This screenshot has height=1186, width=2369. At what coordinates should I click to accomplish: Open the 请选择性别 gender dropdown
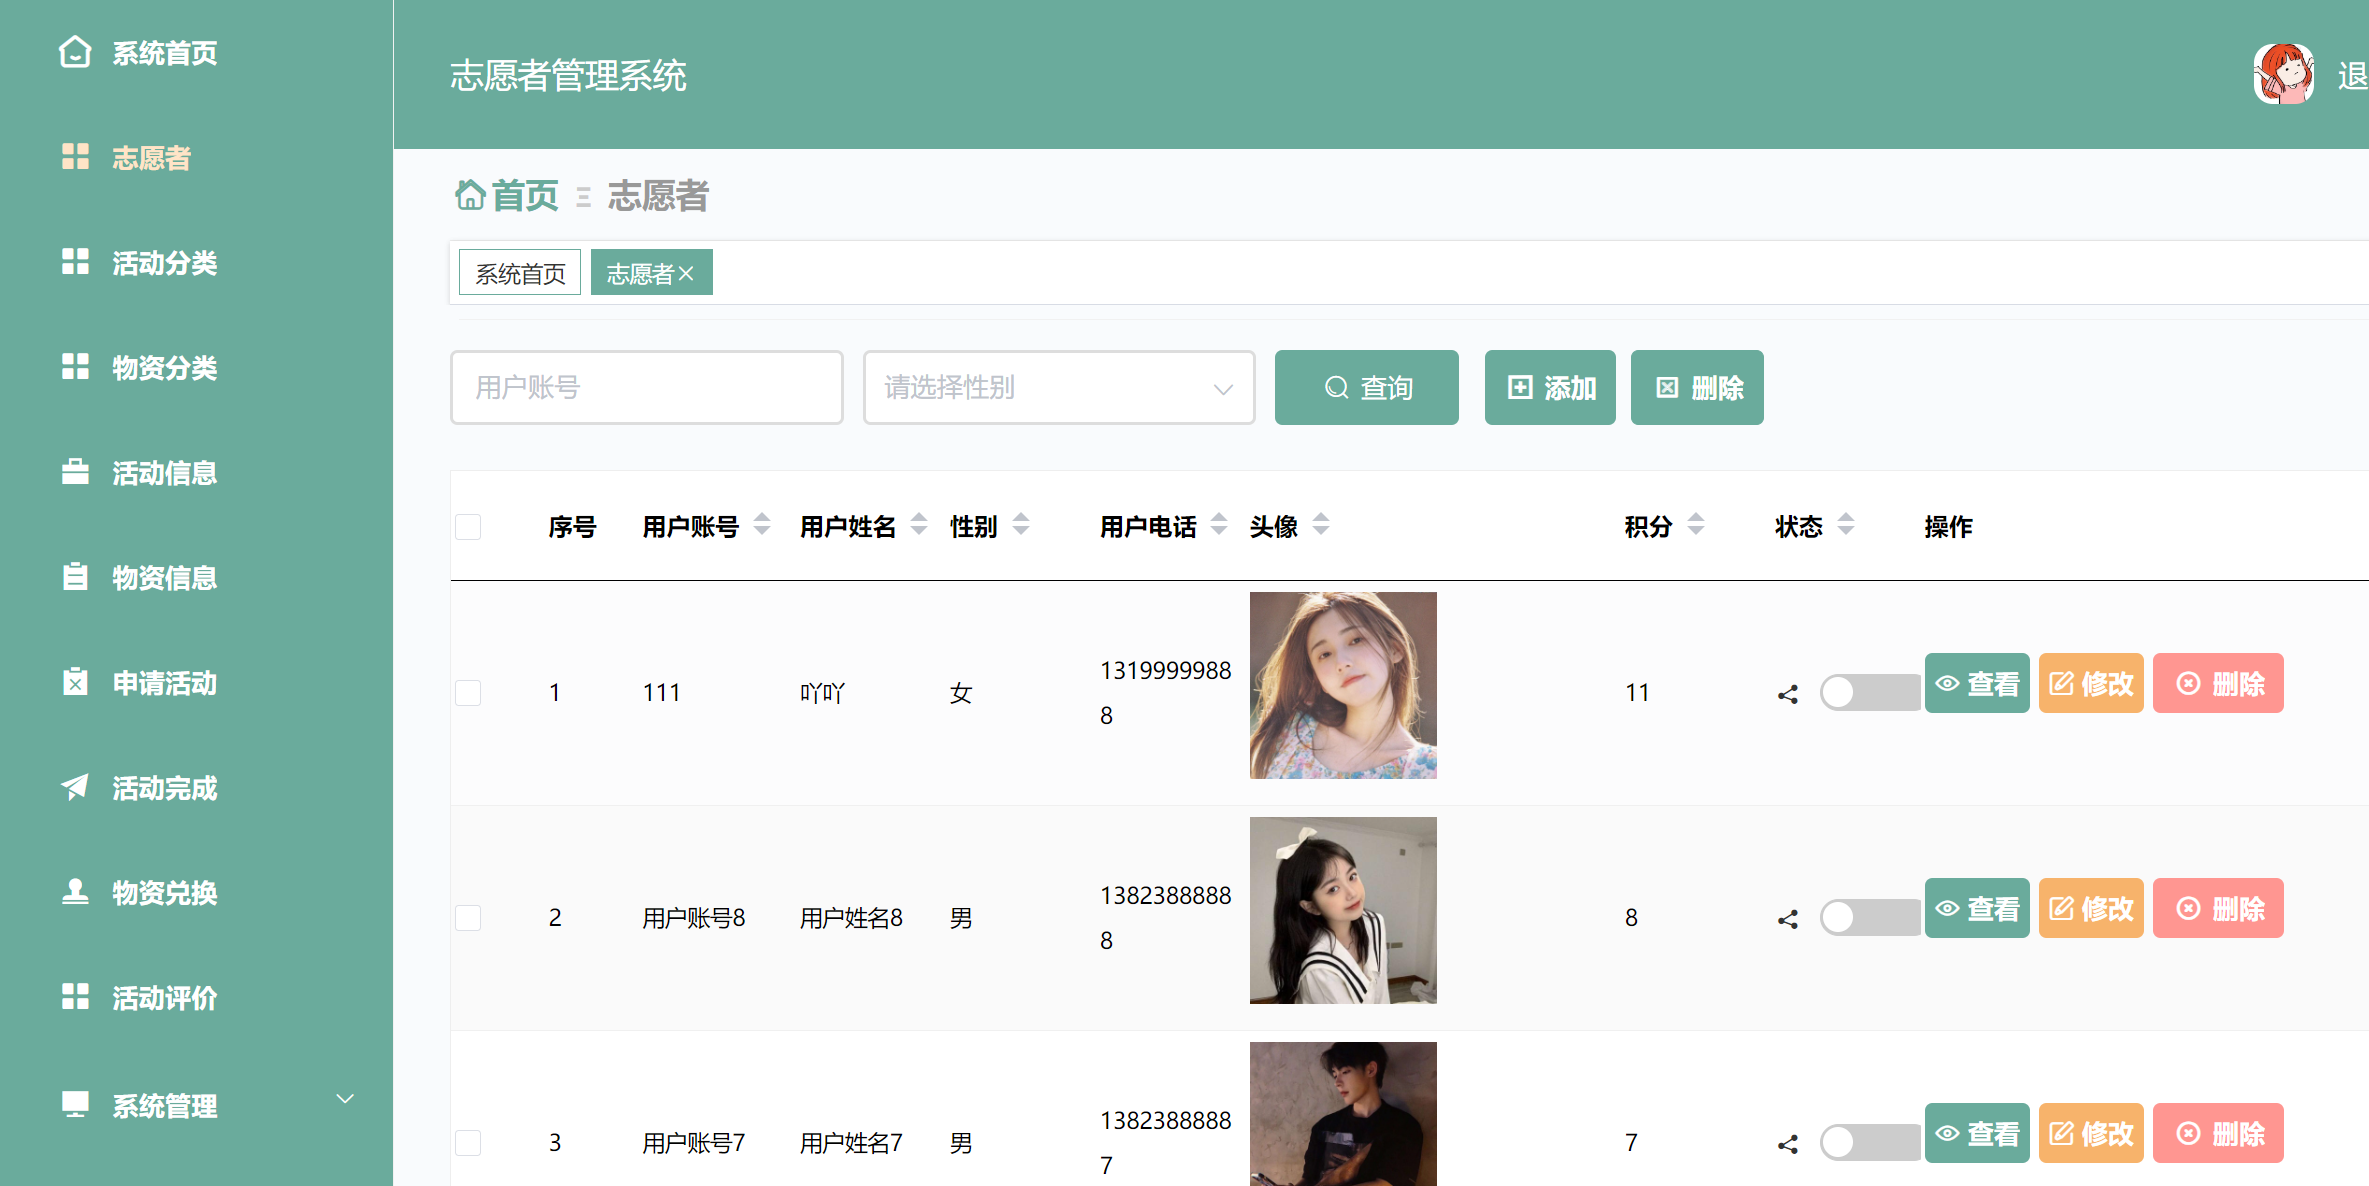pos(1058,387)
